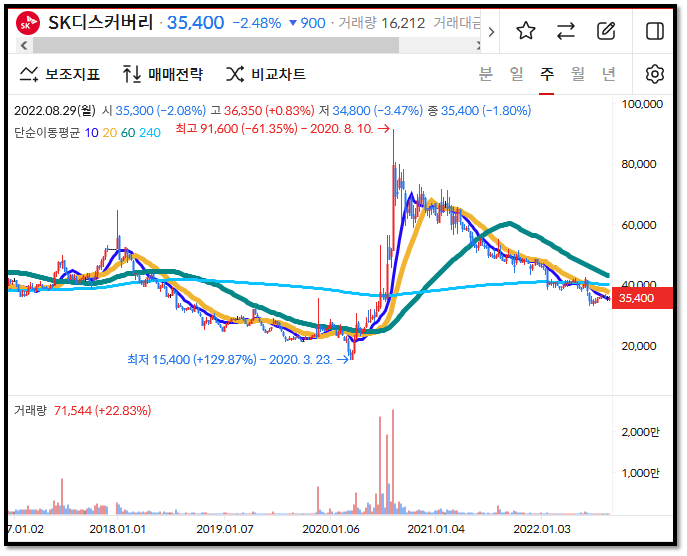The height and width of the screenshot is (556, 687).
Task: Click the 60-period moving average label
Action: click(128, 133)
